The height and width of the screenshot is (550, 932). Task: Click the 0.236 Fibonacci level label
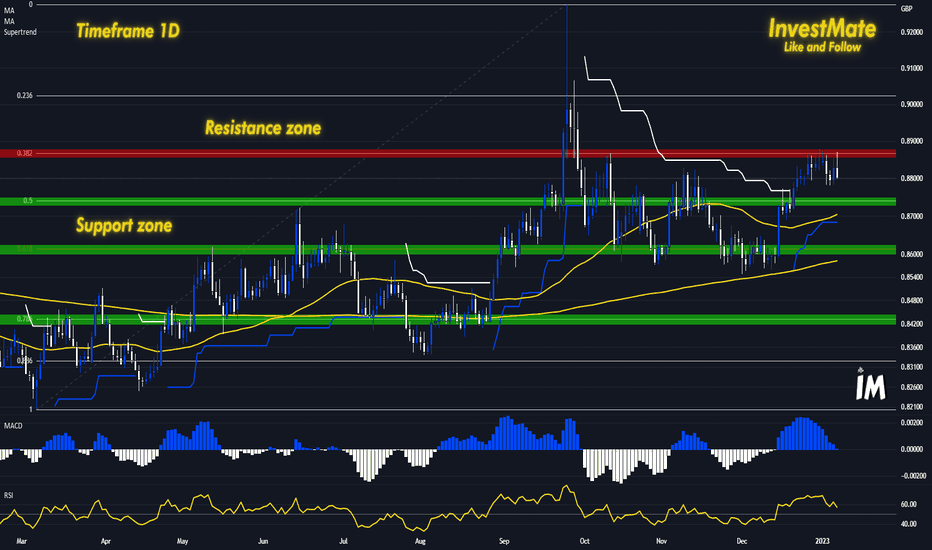(24, 96)
